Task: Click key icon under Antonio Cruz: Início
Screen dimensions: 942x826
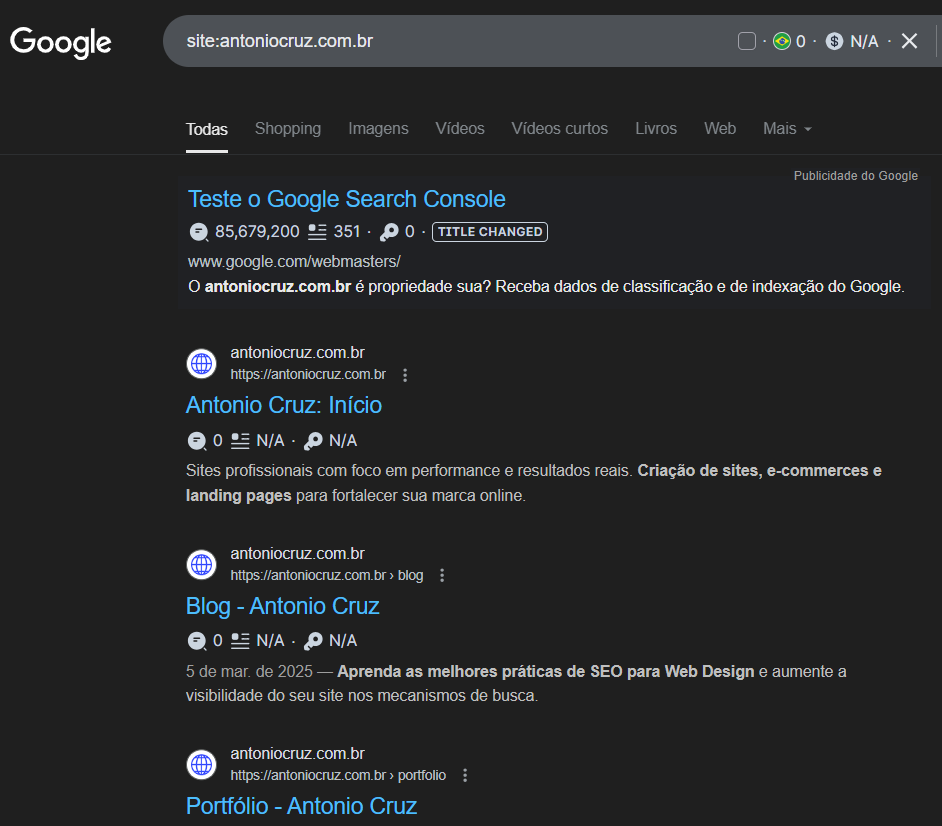Action: tap(313, 441)
